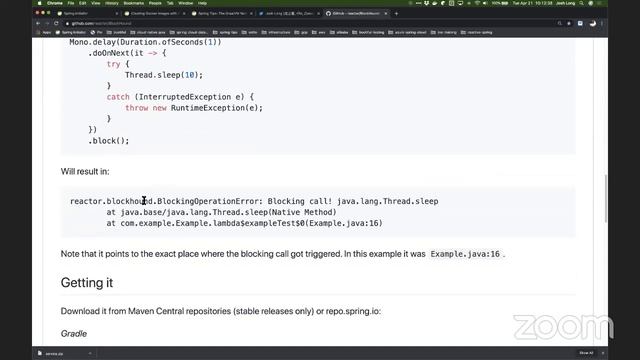This screenshot has width=640, height=360.
Task: Click the Wi-Fi status icon
Action: (x=477, y=3)
